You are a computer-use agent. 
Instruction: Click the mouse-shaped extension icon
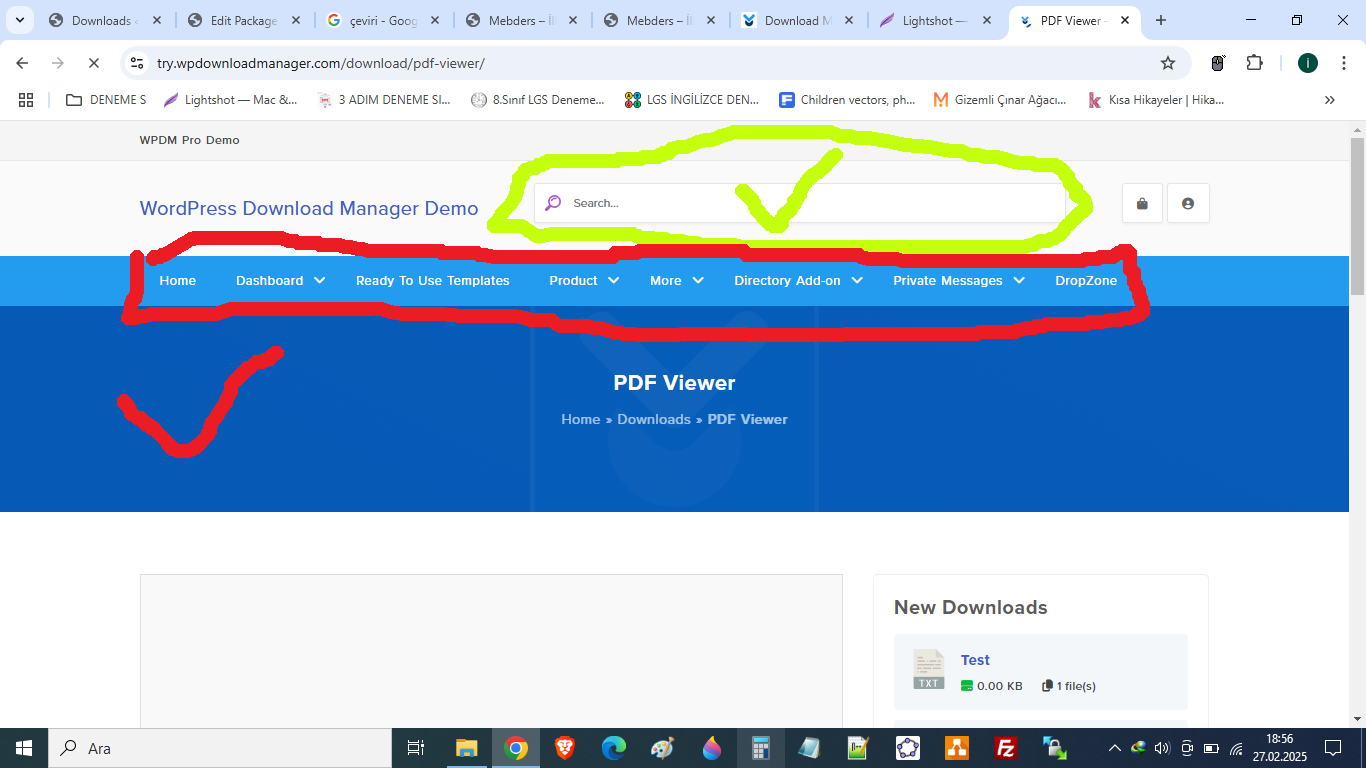coord(1218,63)
